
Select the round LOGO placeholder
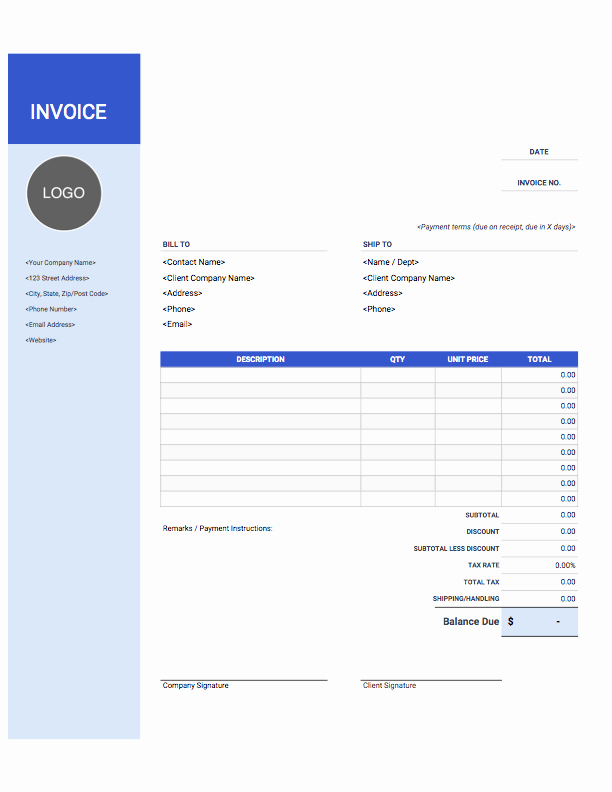(x=64, y=193)
